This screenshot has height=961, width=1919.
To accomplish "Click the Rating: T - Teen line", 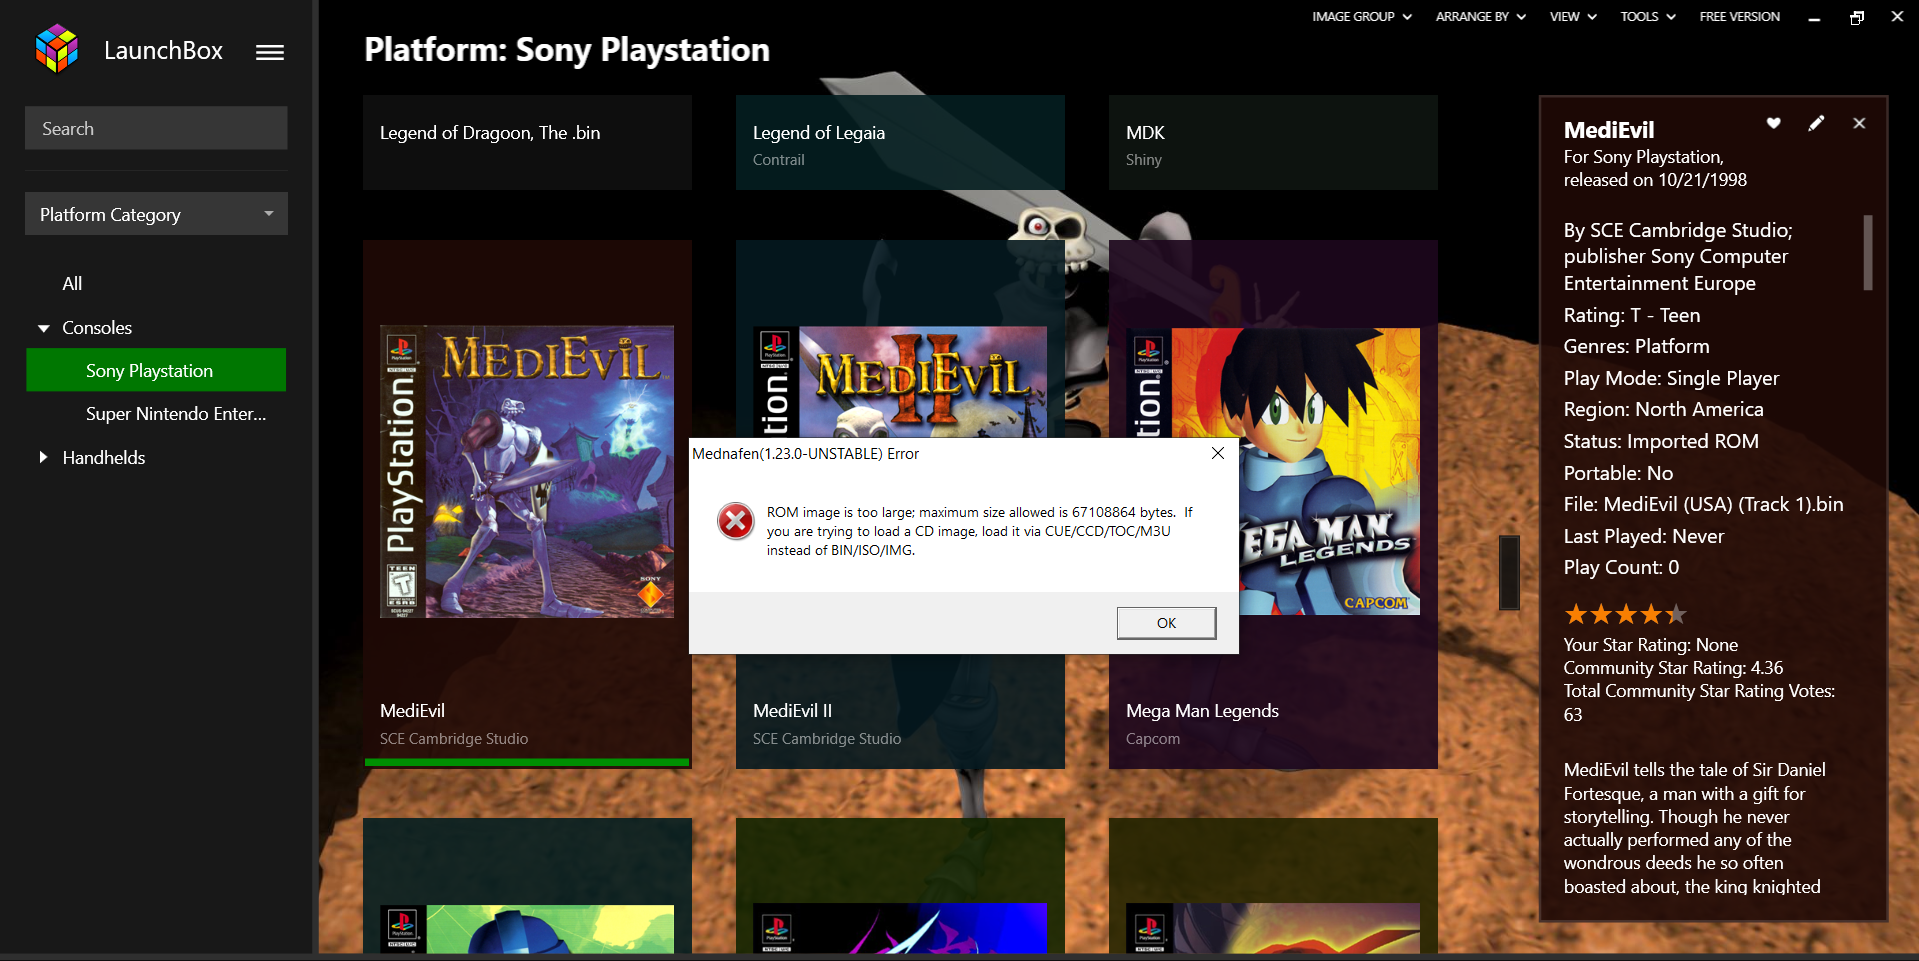I will point(1631,315).
